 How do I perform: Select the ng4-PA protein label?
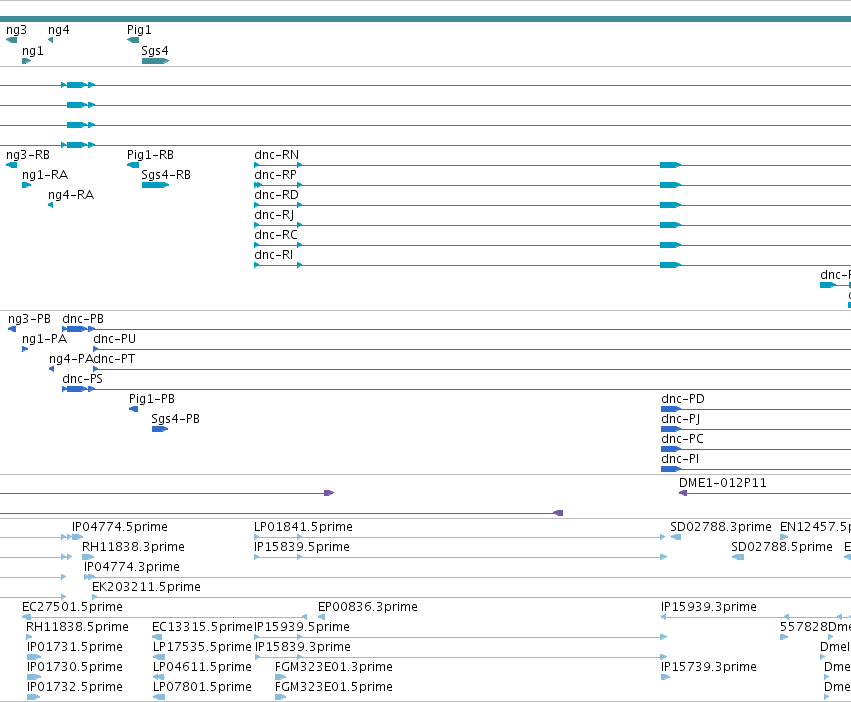click(x=71, y=359)
